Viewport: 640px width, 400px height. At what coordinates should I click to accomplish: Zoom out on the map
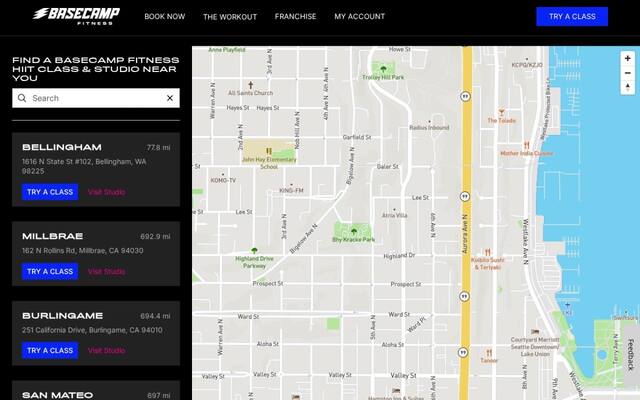pyautogui.click(x=627, y=73)
